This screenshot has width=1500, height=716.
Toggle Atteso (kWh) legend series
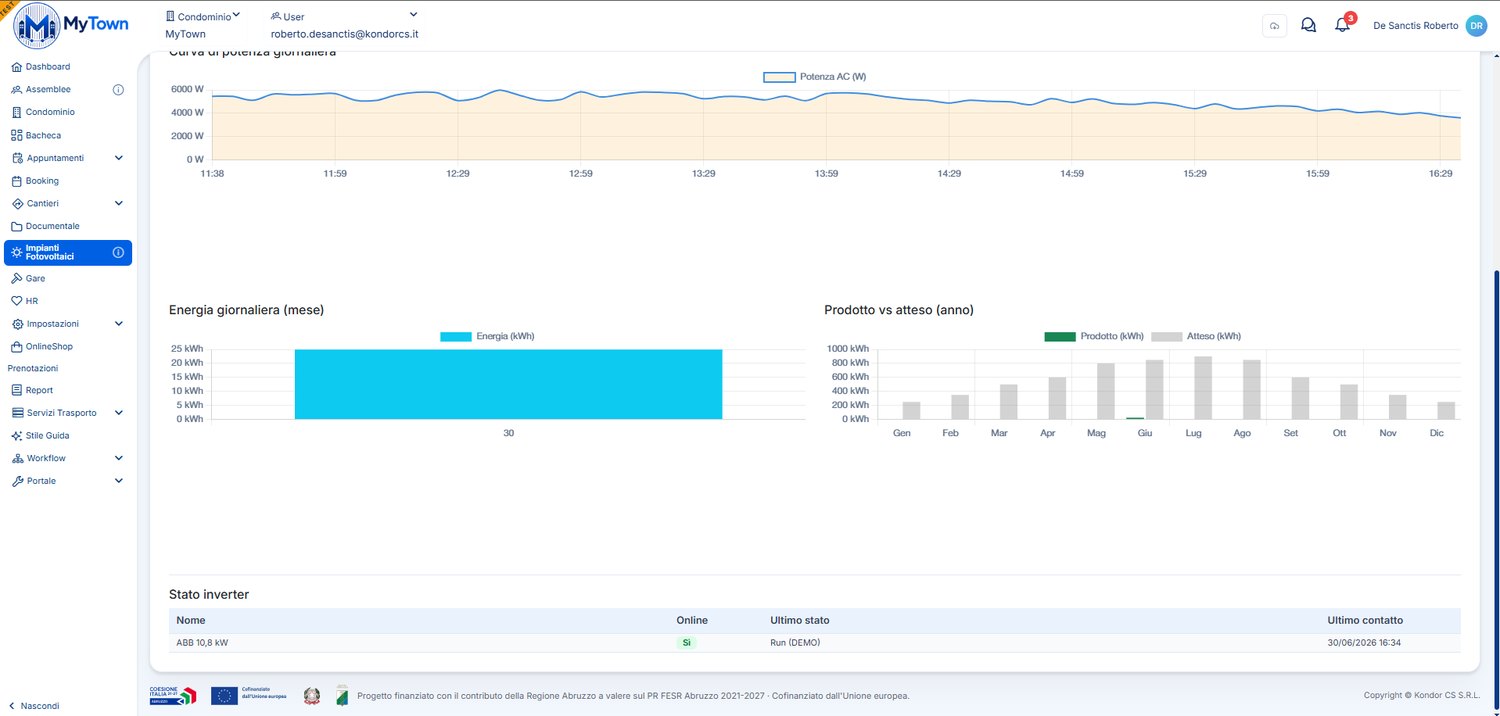1196,336
